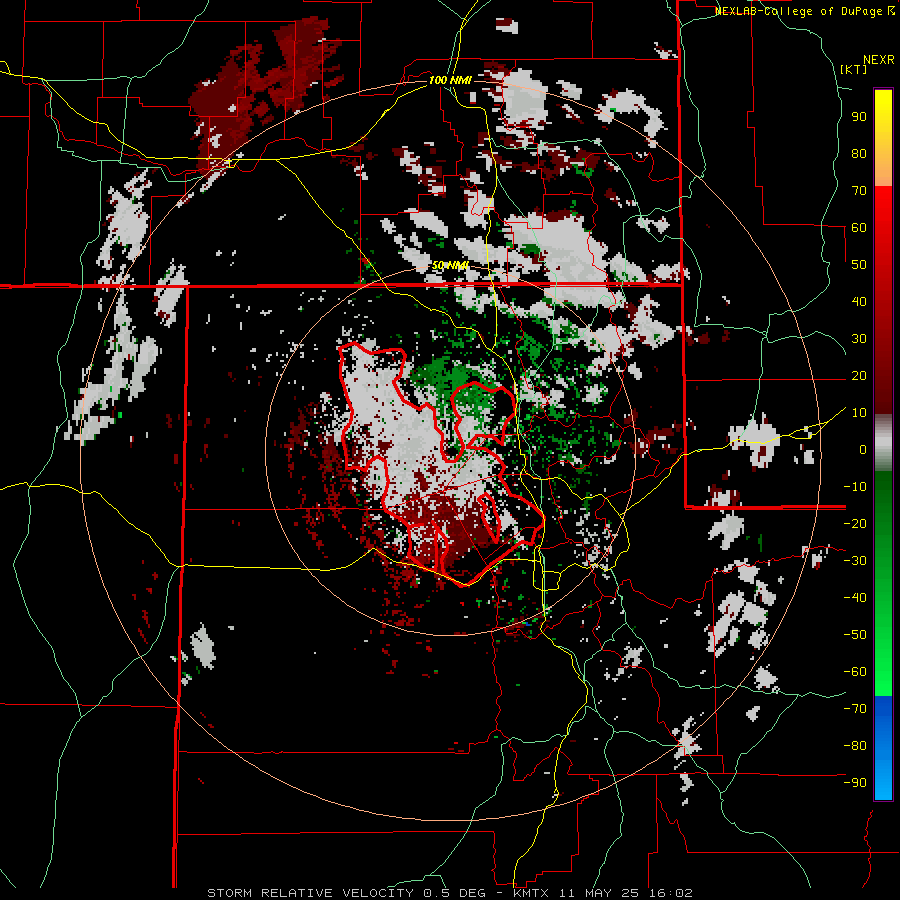Viewport: 900px width, 900px height.
Task: Click the "-80" scale value
Action: pos(855,746)
